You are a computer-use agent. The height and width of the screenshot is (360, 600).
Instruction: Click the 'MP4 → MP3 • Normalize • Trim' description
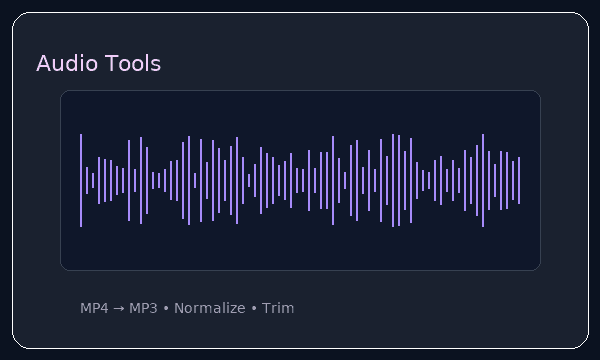point(187,308)
